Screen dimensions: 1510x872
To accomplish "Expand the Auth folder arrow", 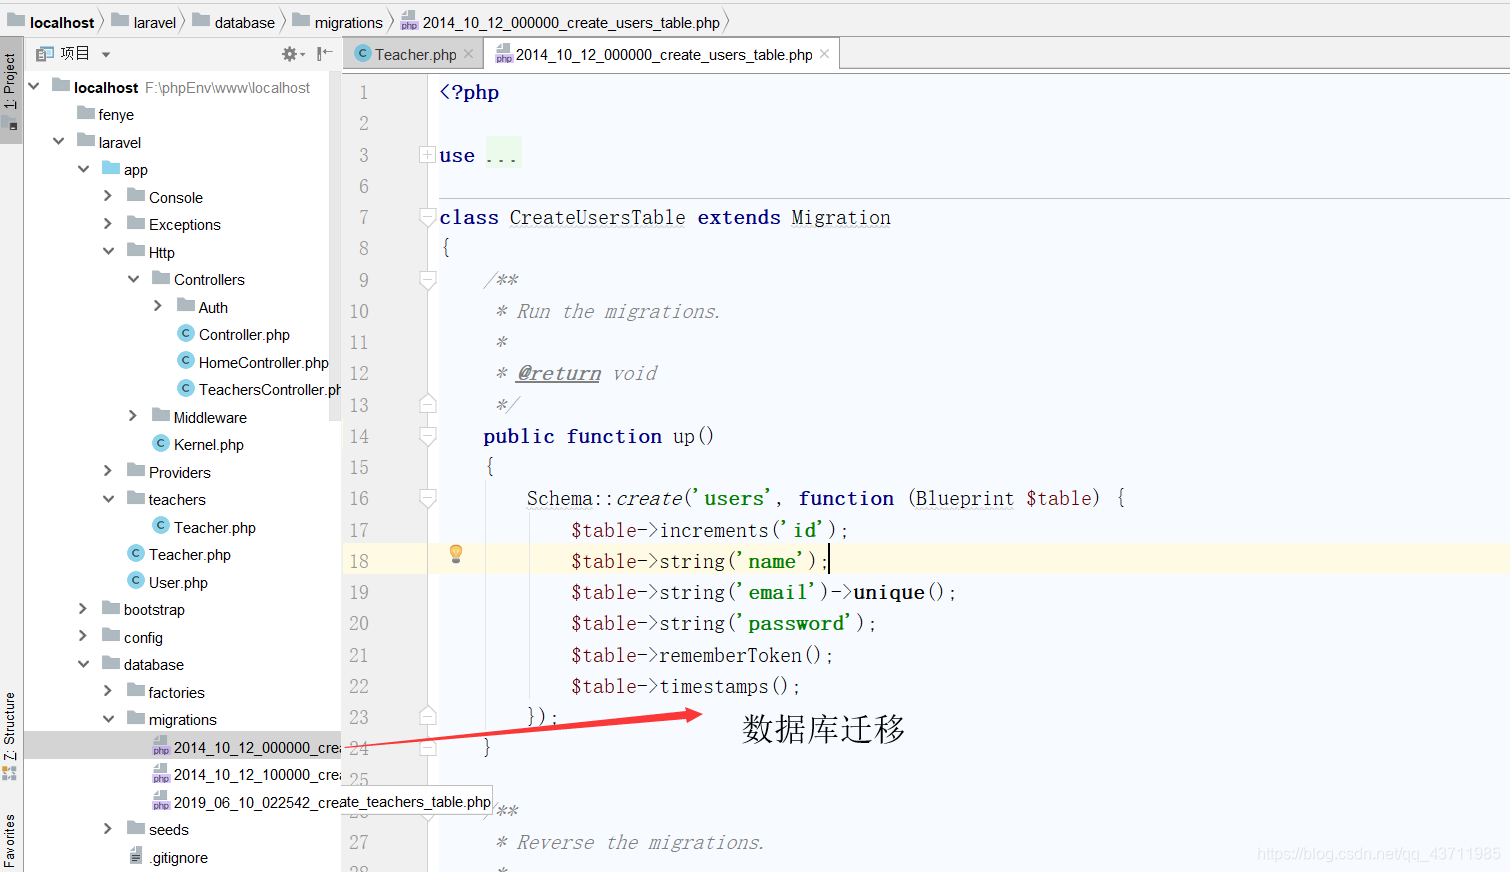I will pos(158,306).
